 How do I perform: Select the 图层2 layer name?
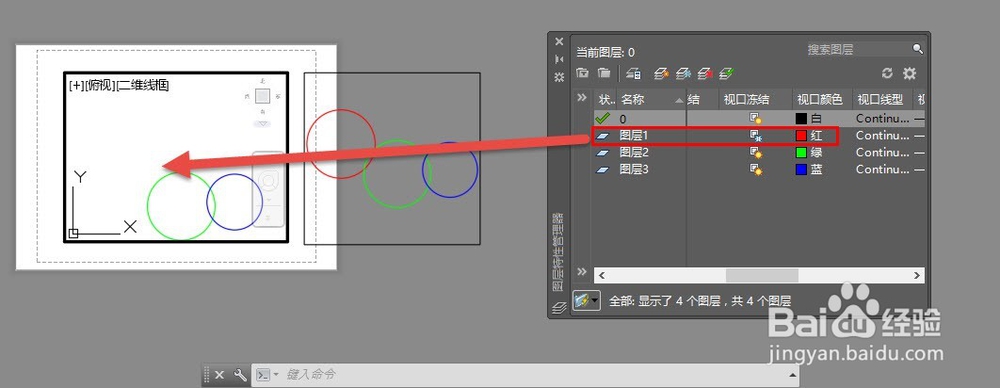[634, 153]
